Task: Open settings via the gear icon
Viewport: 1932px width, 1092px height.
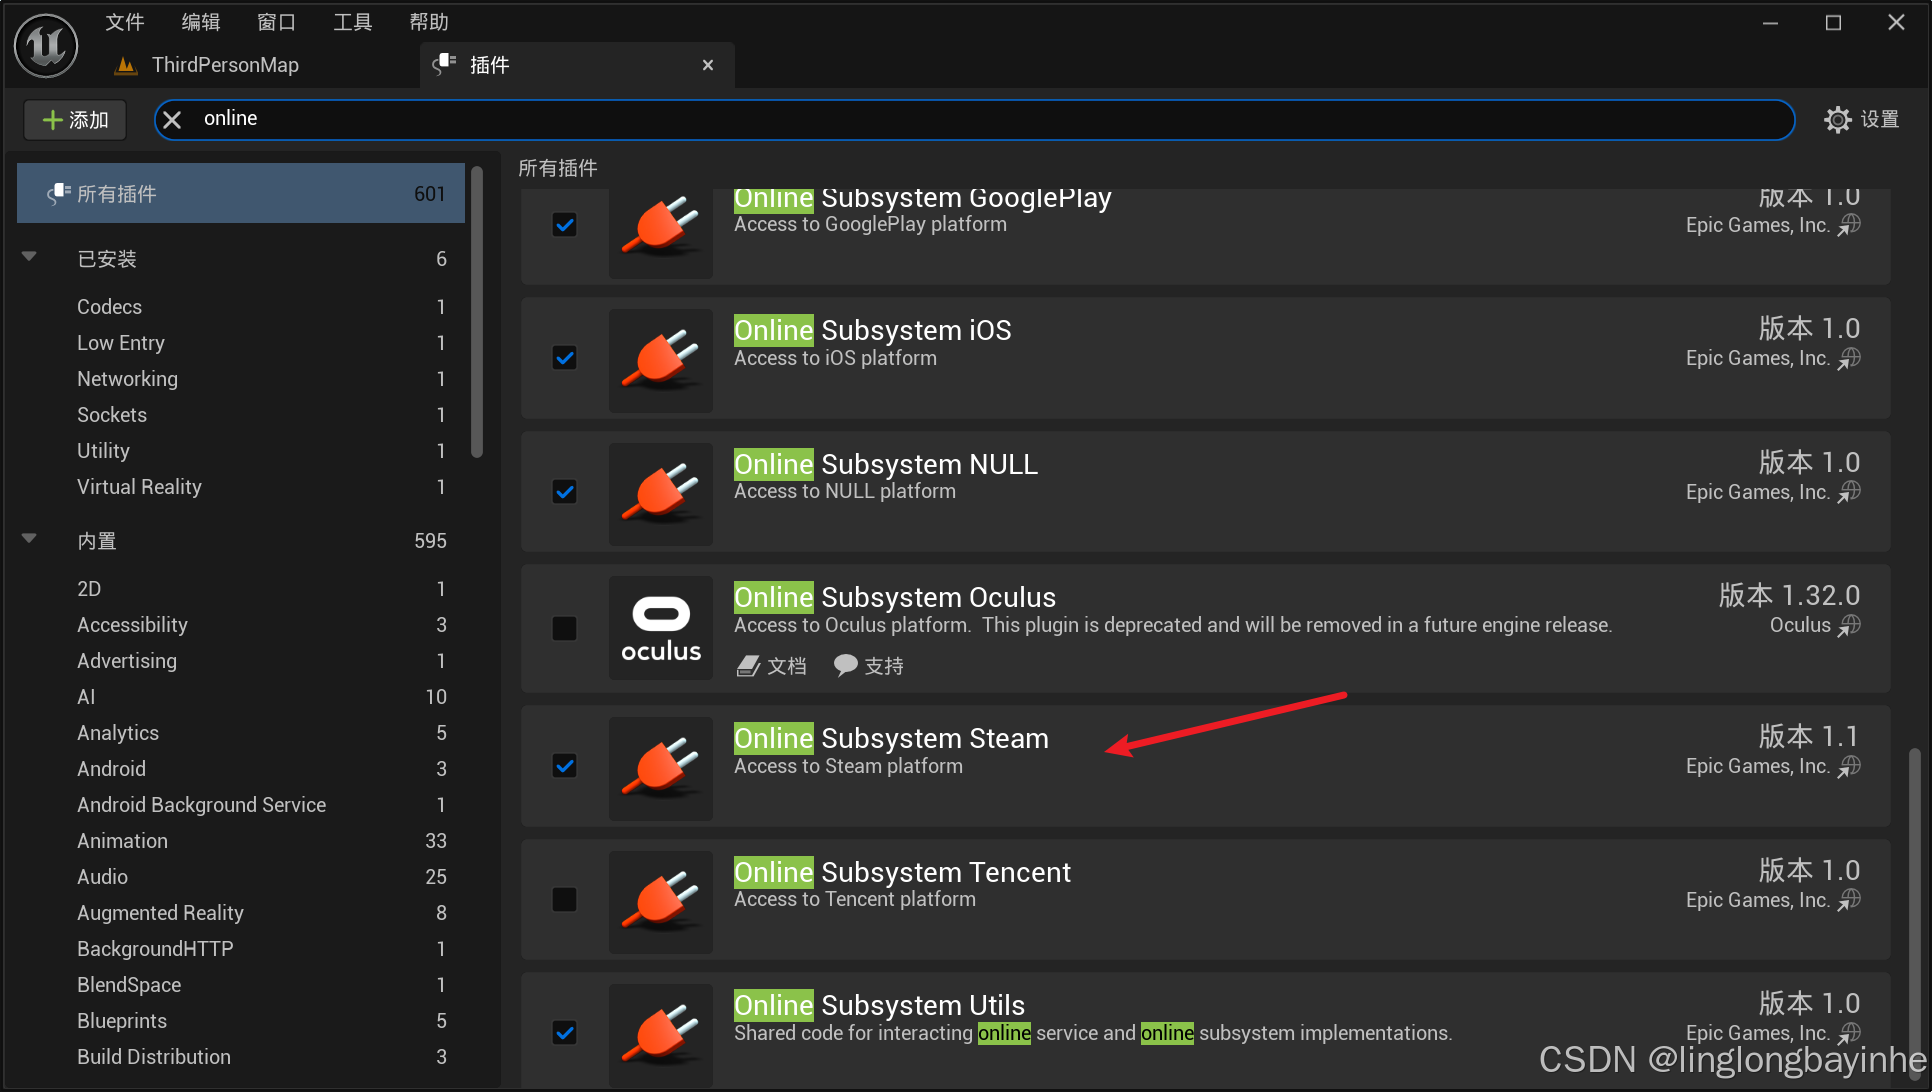Action: [1837, 120]
